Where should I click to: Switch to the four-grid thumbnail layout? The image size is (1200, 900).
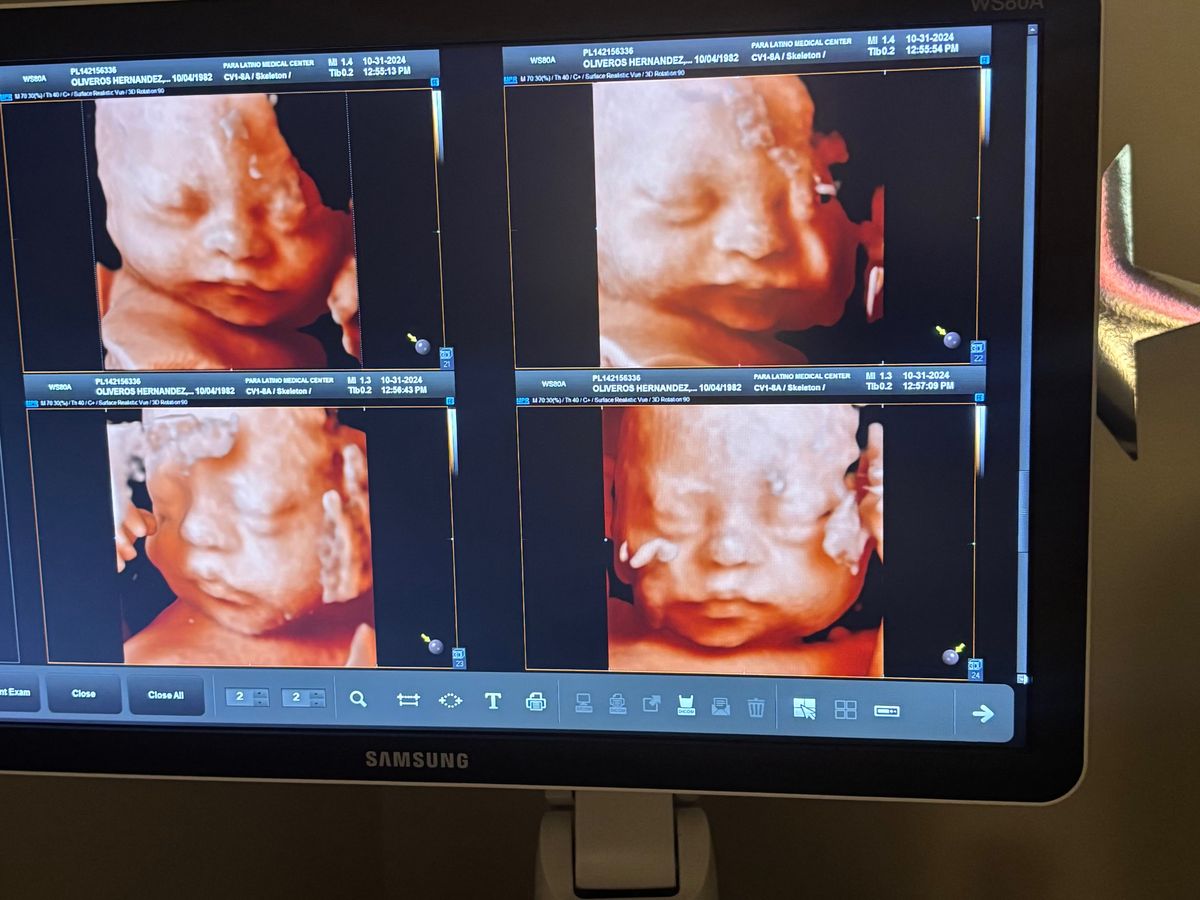(846, 709)
